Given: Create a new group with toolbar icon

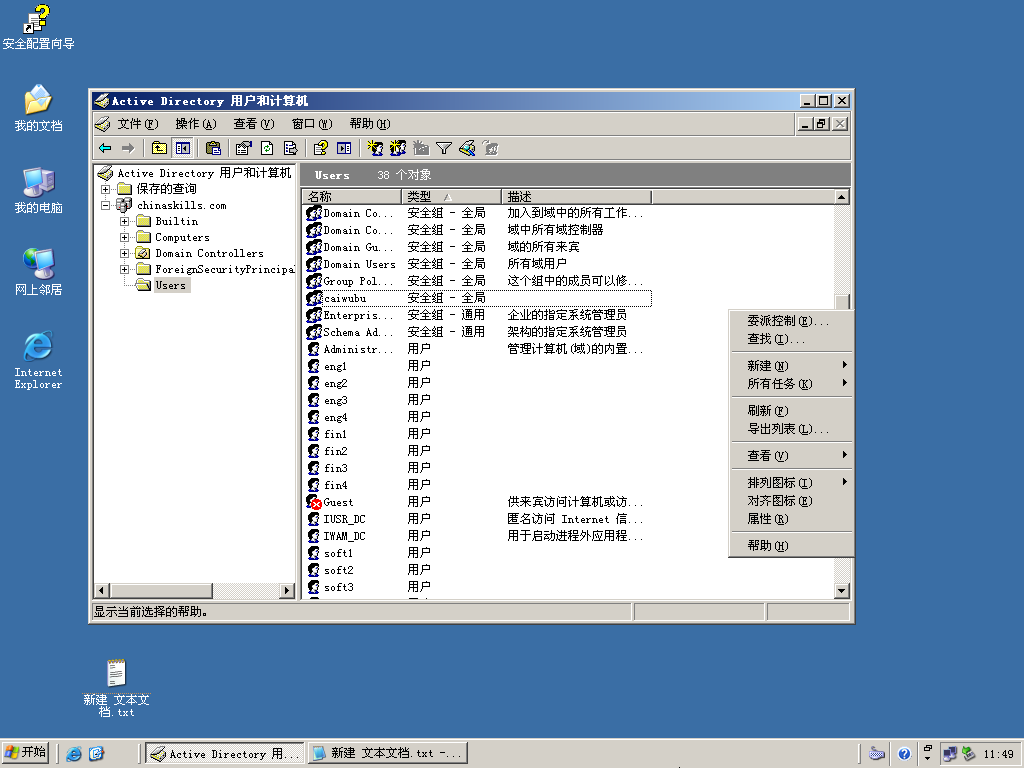Looking at the screenshot, I should [398, 148].
